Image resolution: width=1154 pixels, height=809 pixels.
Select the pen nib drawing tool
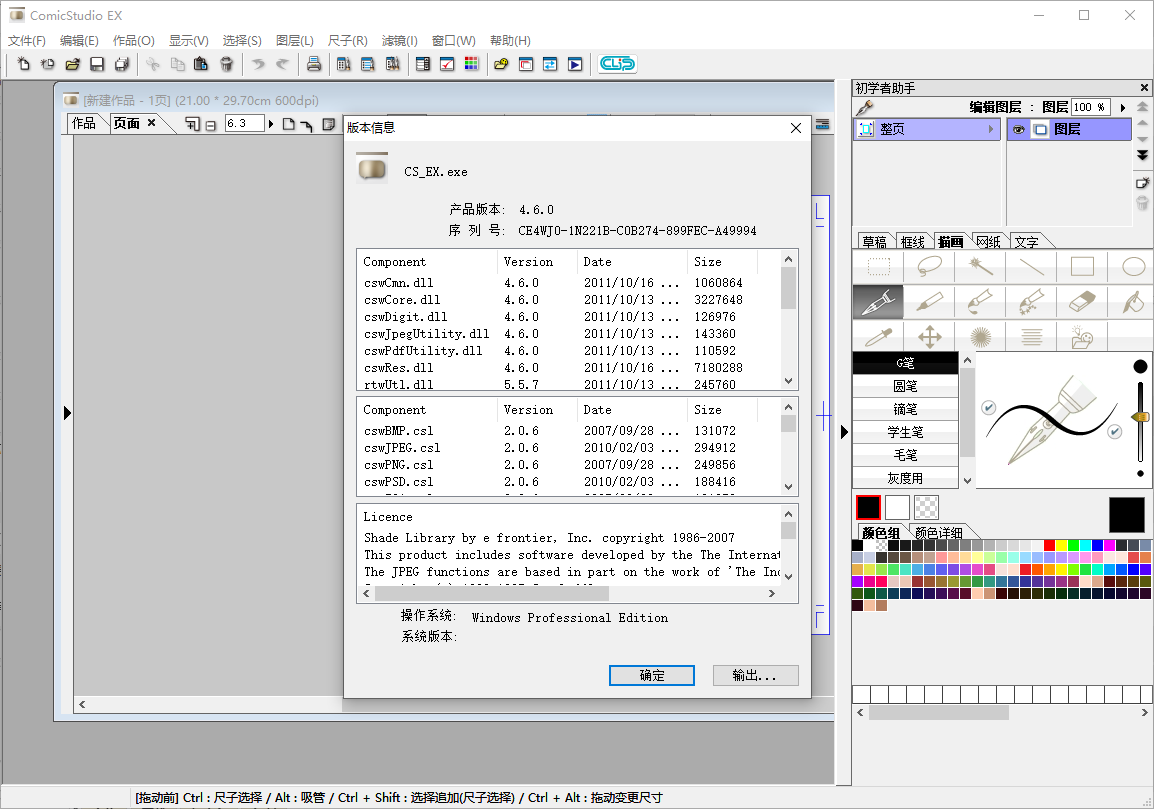point(879,302)
